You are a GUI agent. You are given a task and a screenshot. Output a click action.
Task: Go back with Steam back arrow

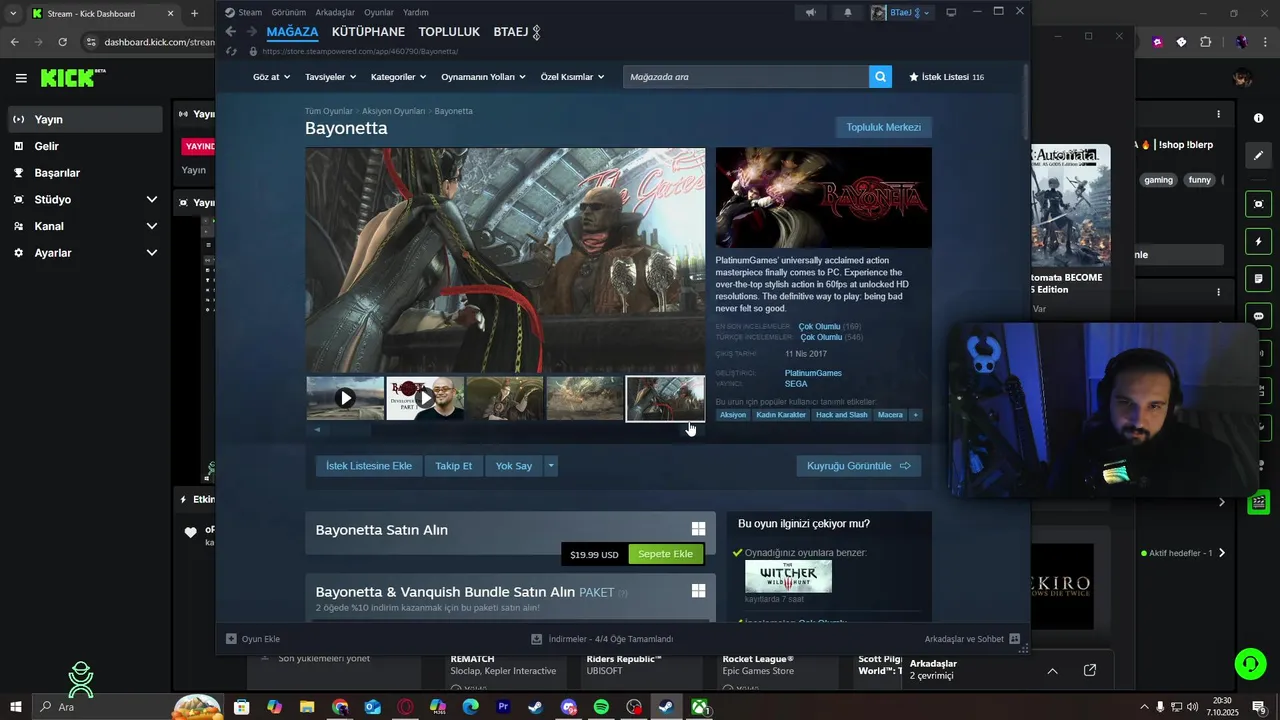[x=230, y=32]
